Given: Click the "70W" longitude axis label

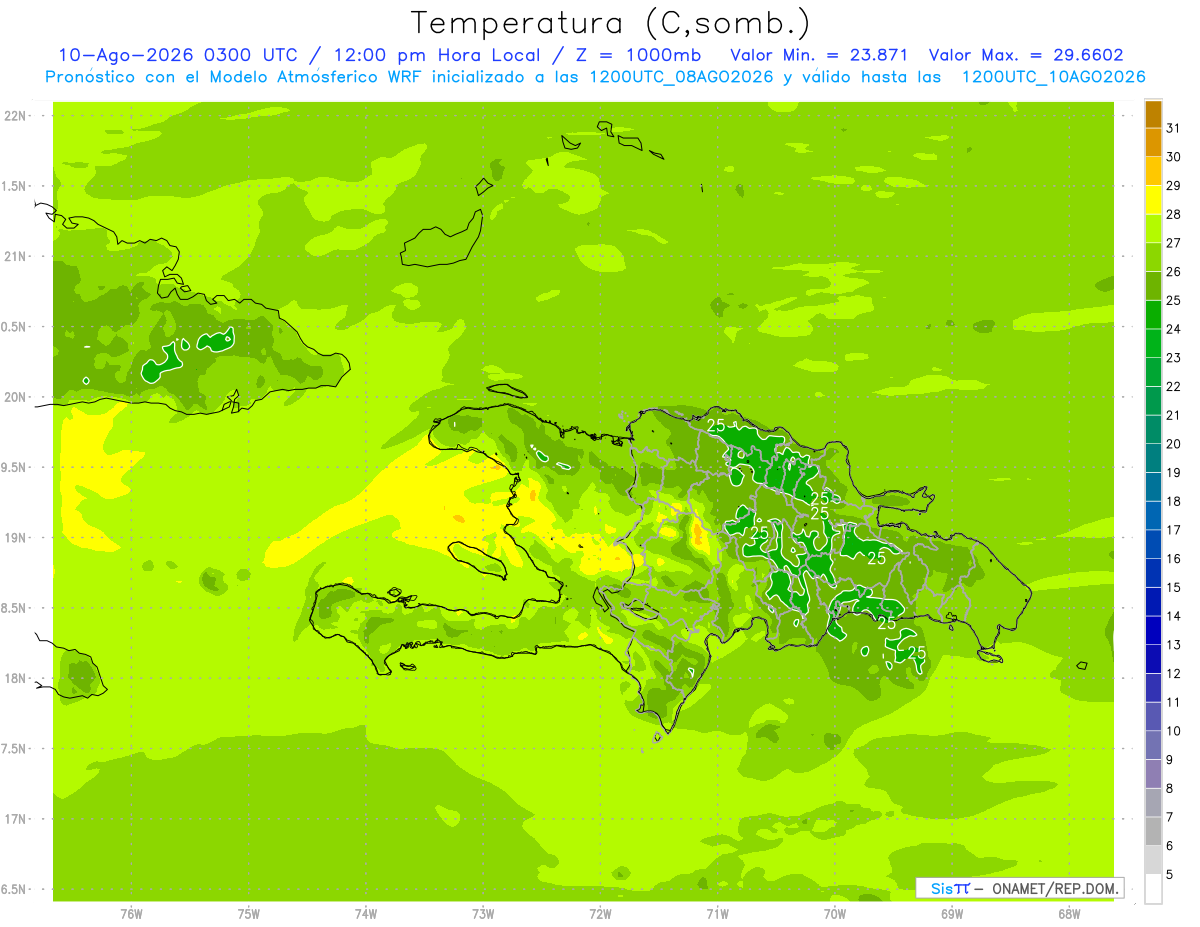Looking at the screenshot, I should [835, 914].
